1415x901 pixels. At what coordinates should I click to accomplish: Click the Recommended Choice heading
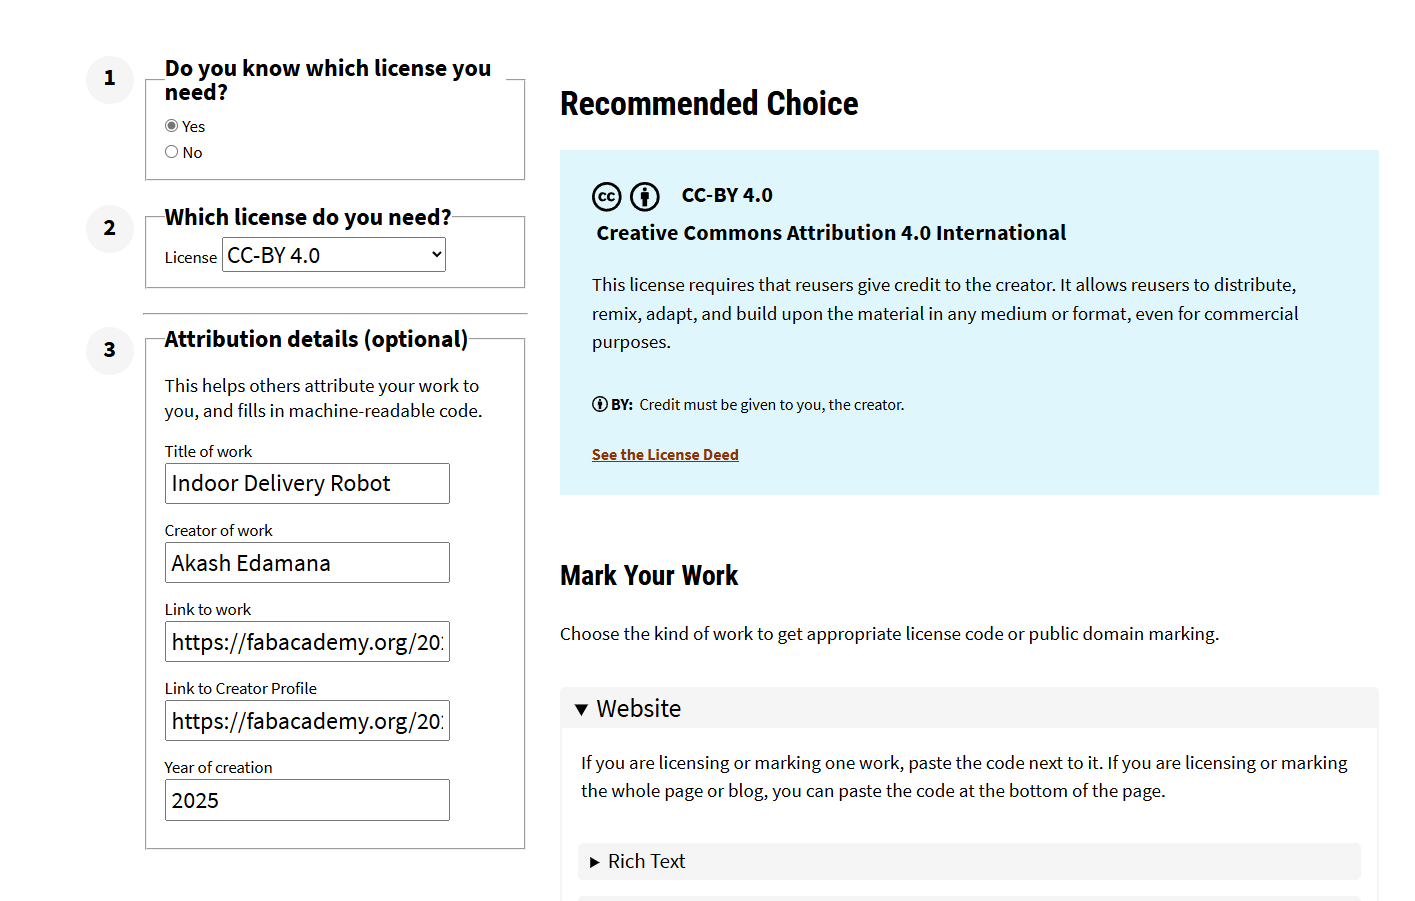(709, 104)
